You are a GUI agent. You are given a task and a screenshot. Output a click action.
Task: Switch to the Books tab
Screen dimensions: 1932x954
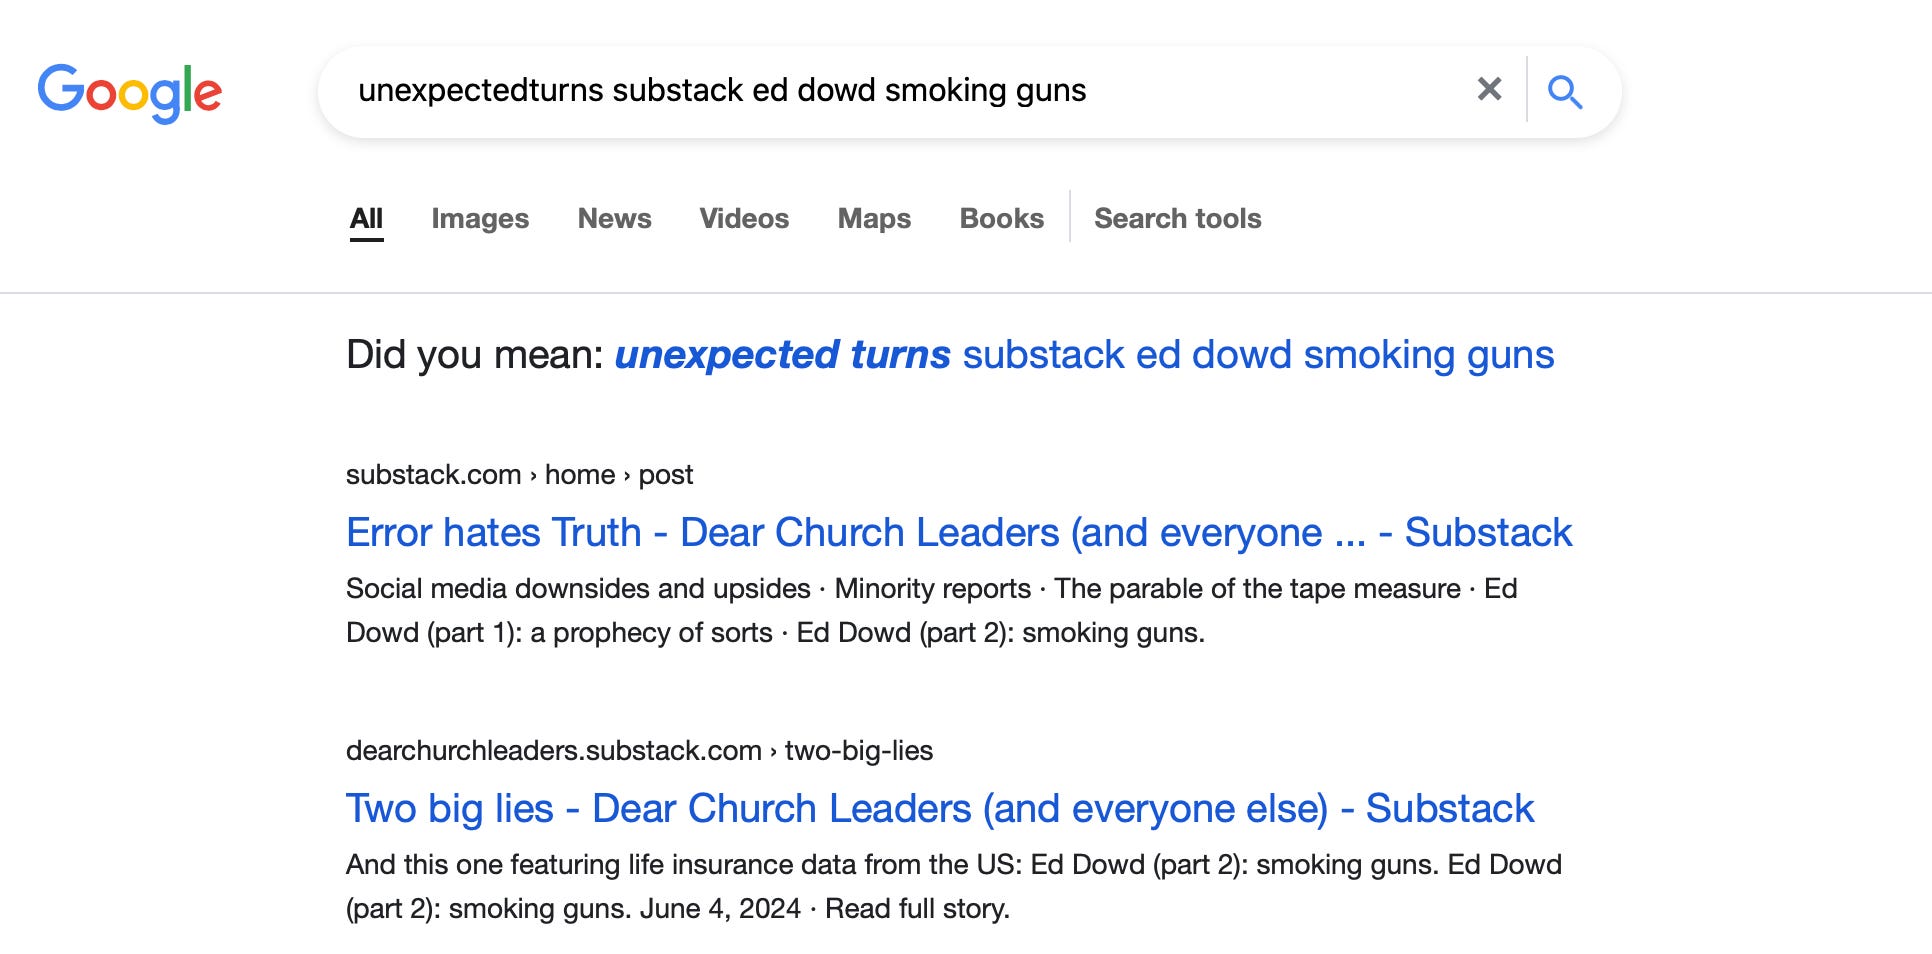tap(1001, 218)
